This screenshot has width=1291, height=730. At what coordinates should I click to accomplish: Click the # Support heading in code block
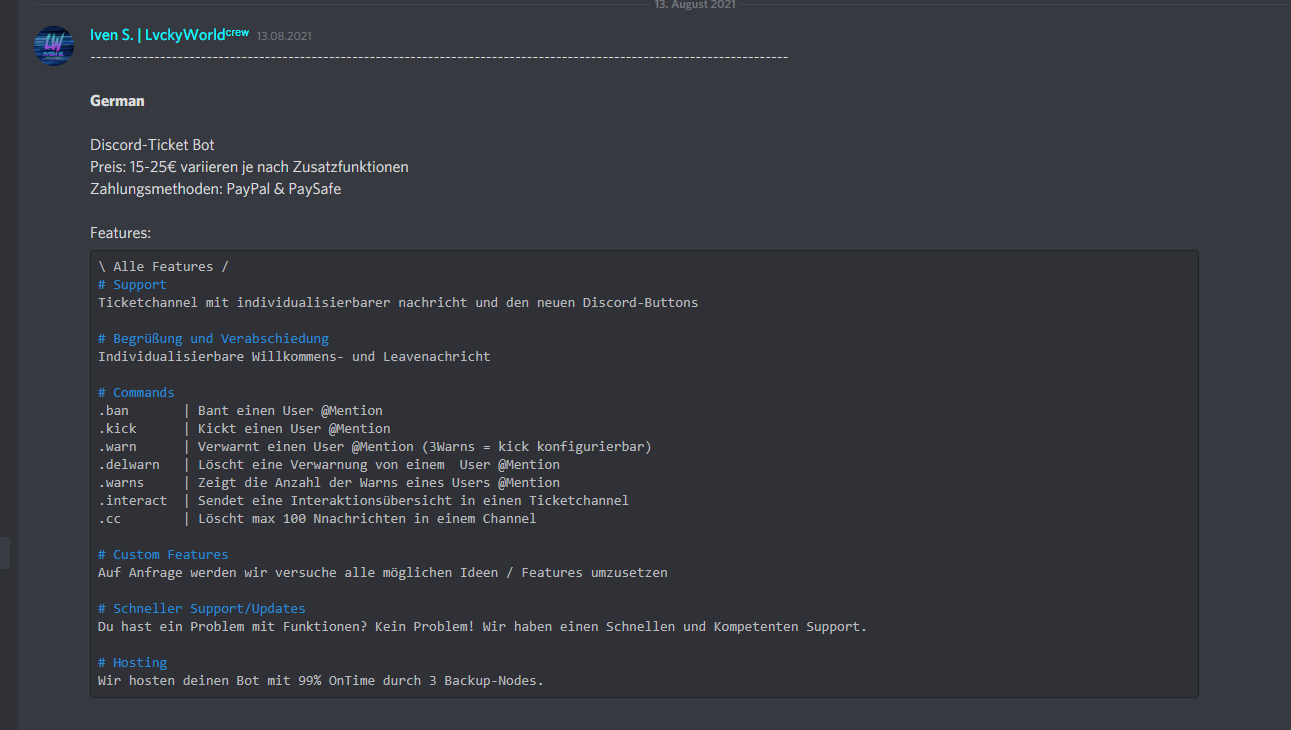pos(132,285)
